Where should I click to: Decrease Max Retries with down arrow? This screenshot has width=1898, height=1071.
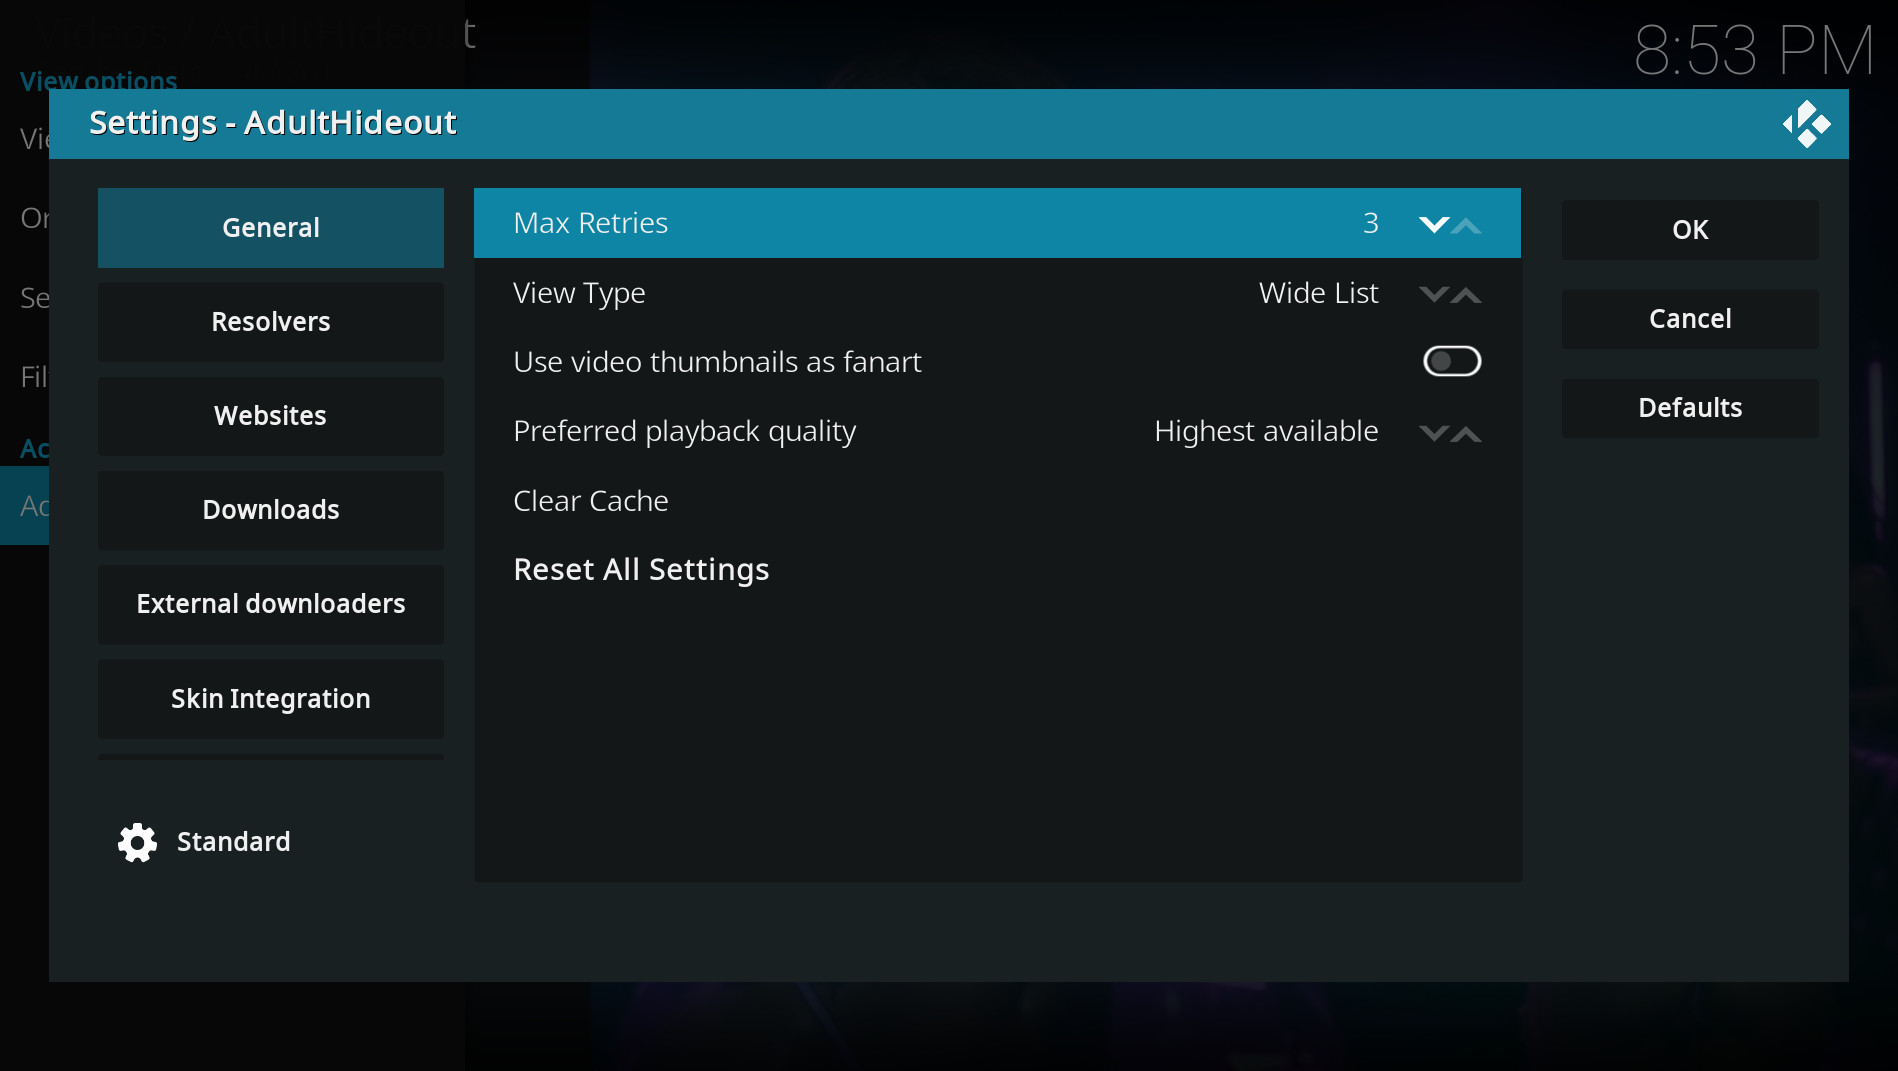[x=1434, y=224]
